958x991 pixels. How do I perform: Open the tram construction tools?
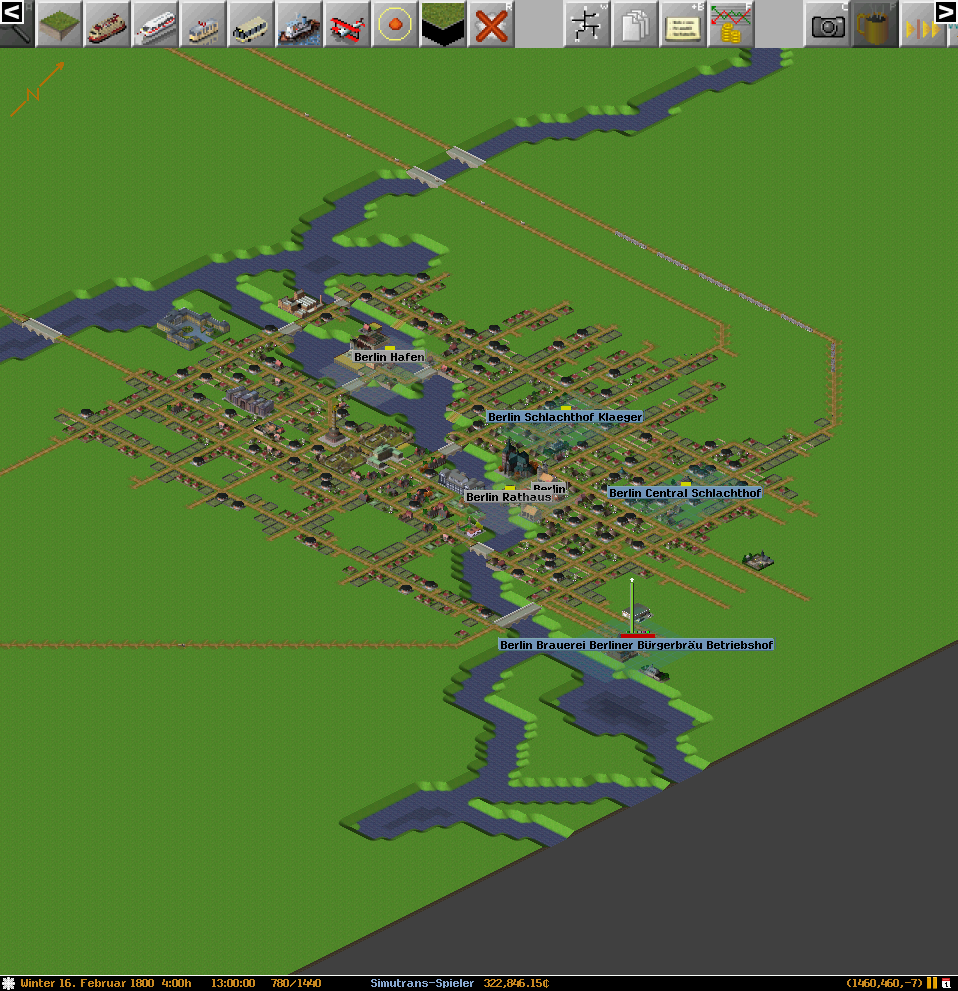click(x=203, y=24)
